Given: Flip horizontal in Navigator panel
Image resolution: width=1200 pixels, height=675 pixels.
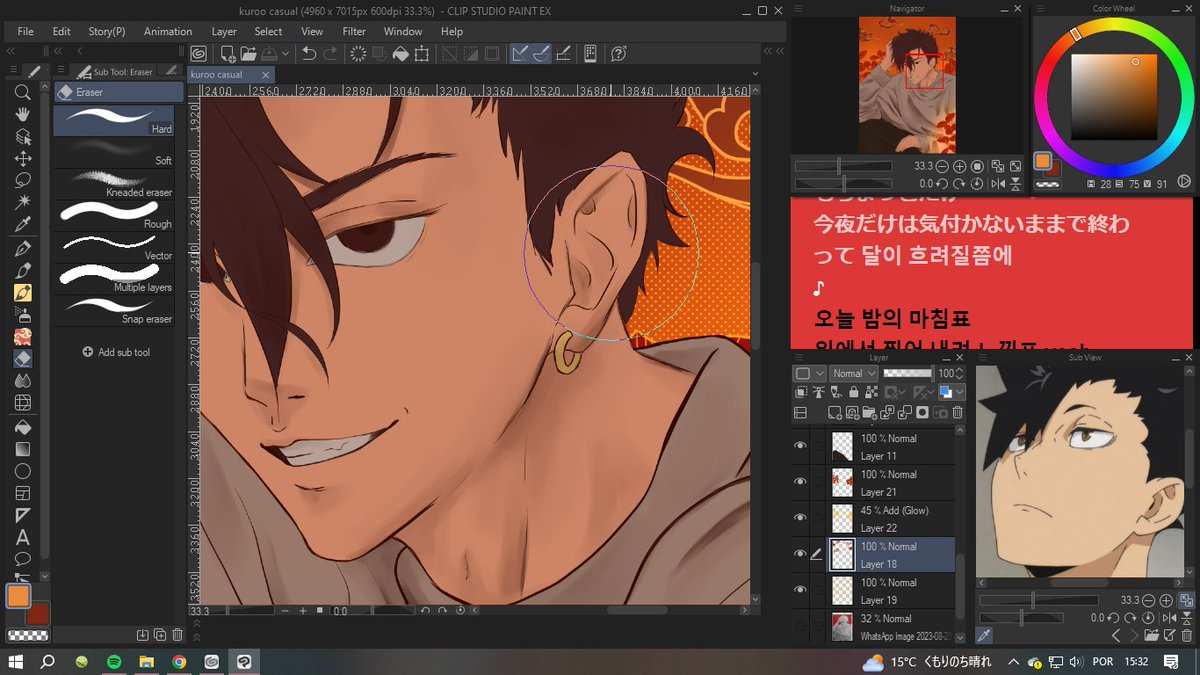Looking at the screenshot, I should 997,184.
